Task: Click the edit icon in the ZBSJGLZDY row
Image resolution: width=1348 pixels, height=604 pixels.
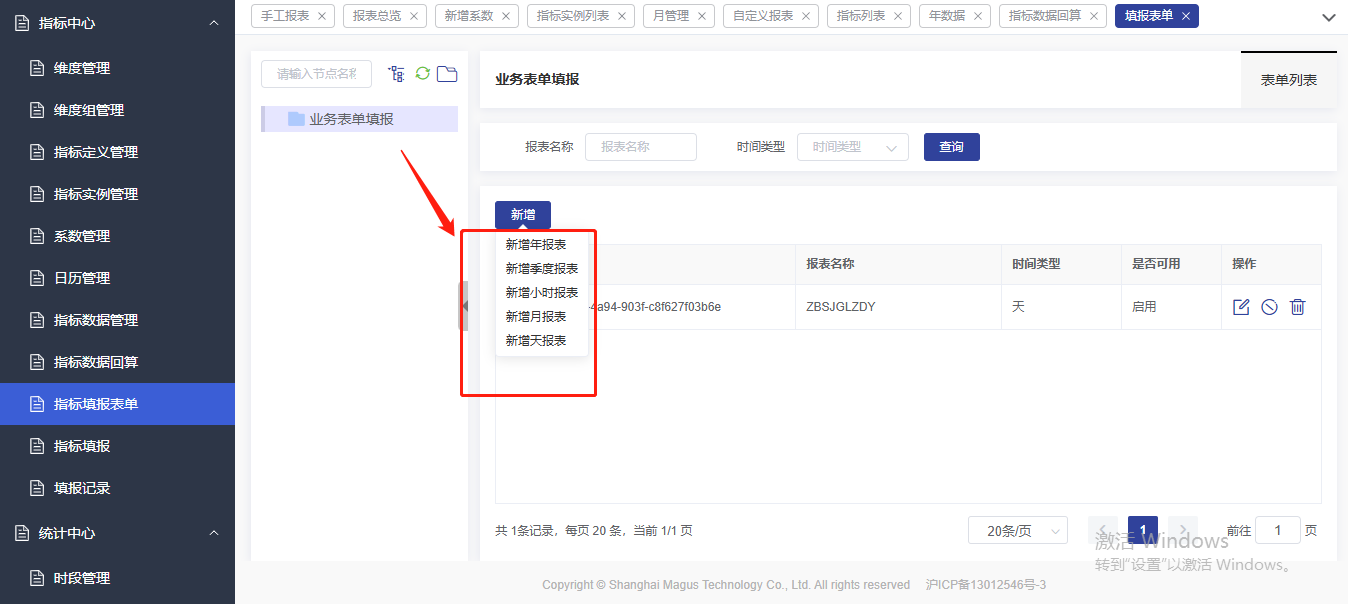Action: coord(1241,307)
